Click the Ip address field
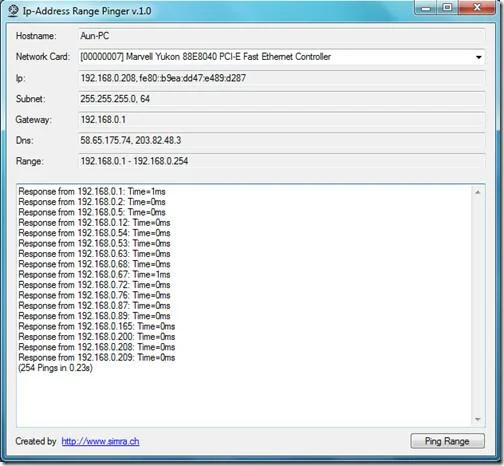 tap(281, 78)
